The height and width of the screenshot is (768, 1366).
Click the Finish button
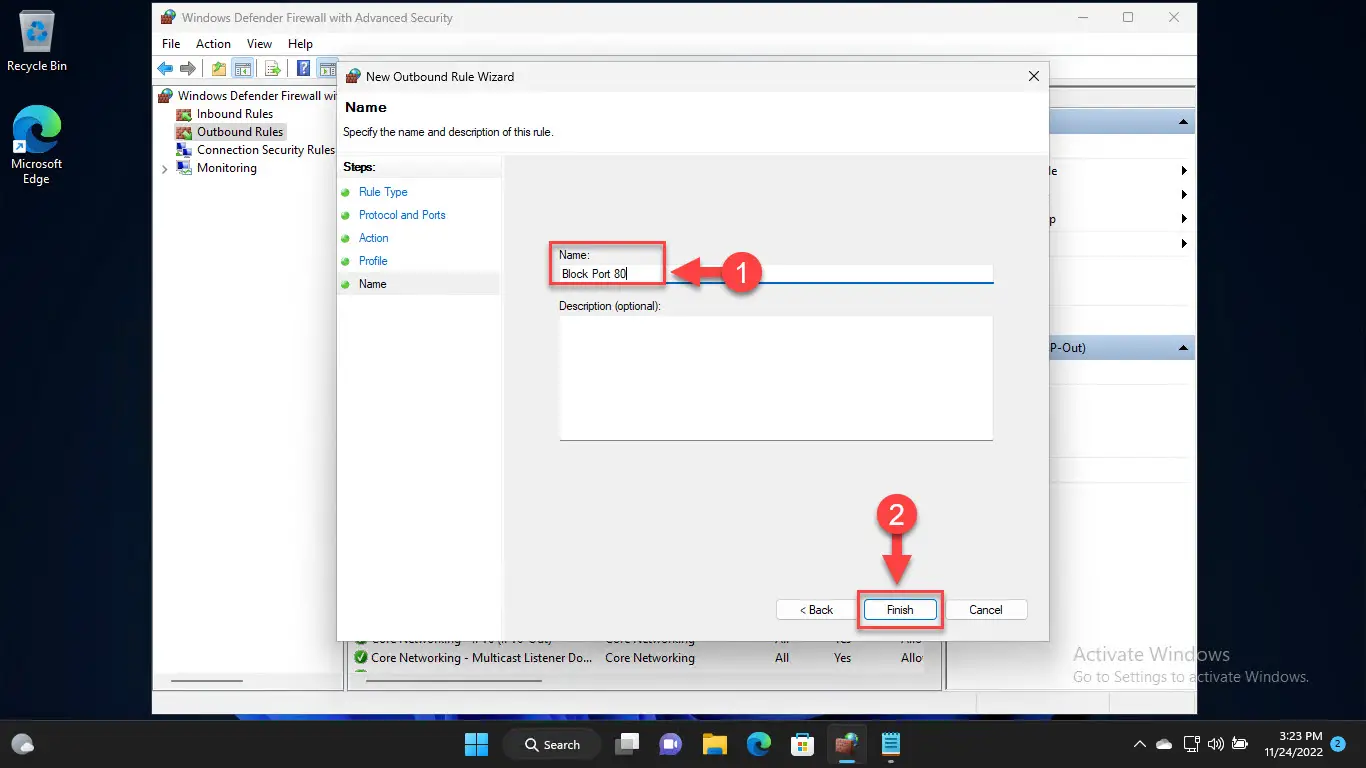tap(900, 610)
